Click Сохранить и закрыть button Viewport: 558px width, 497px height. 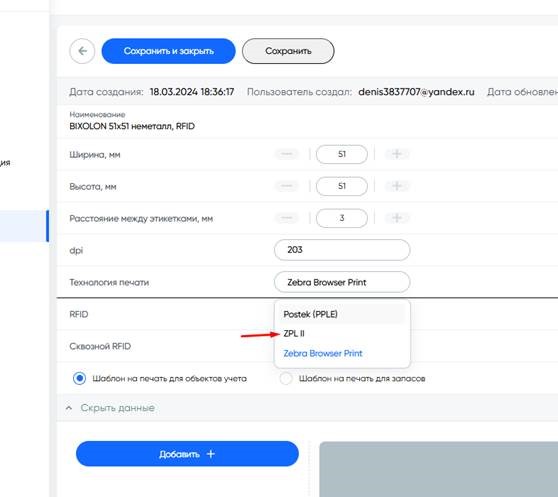pyautogui.click(x=169, y=51)
